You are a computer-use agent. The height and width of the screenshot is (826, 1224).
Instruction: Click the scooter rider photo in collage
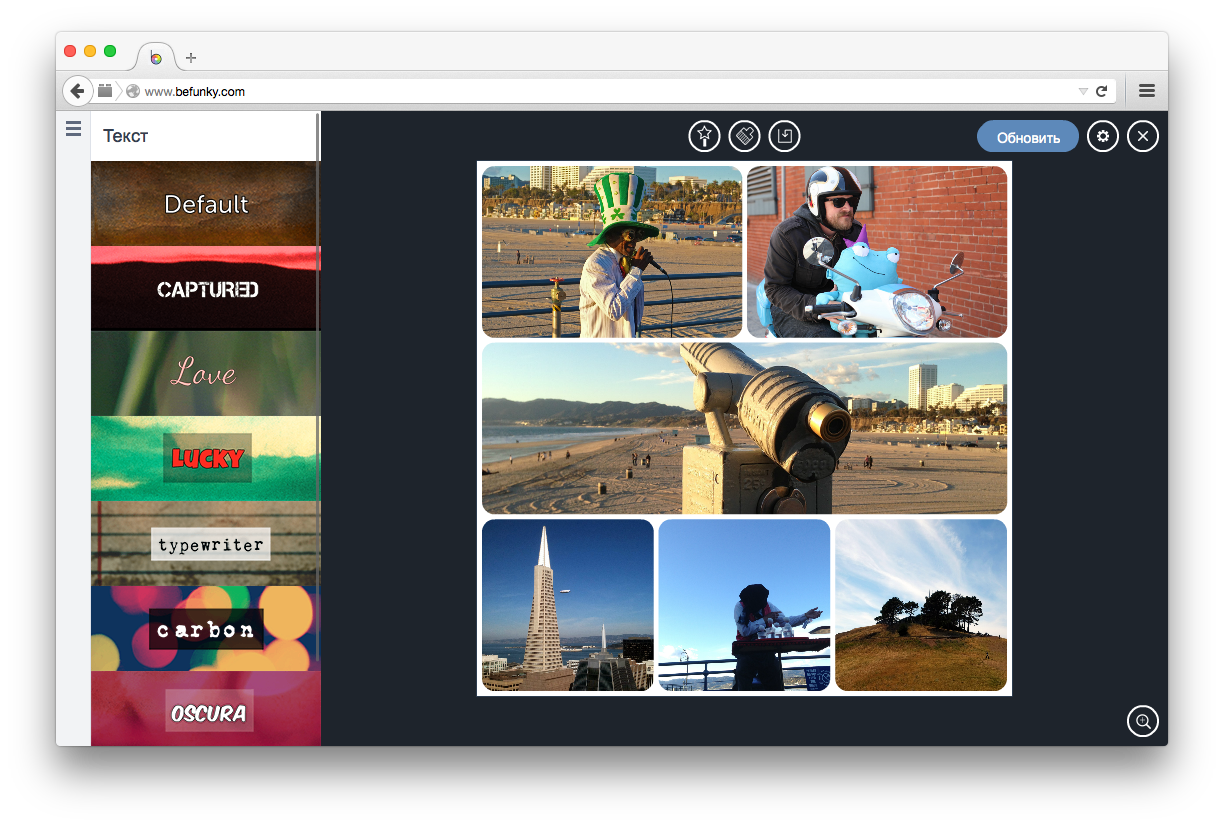pos(876,252)
